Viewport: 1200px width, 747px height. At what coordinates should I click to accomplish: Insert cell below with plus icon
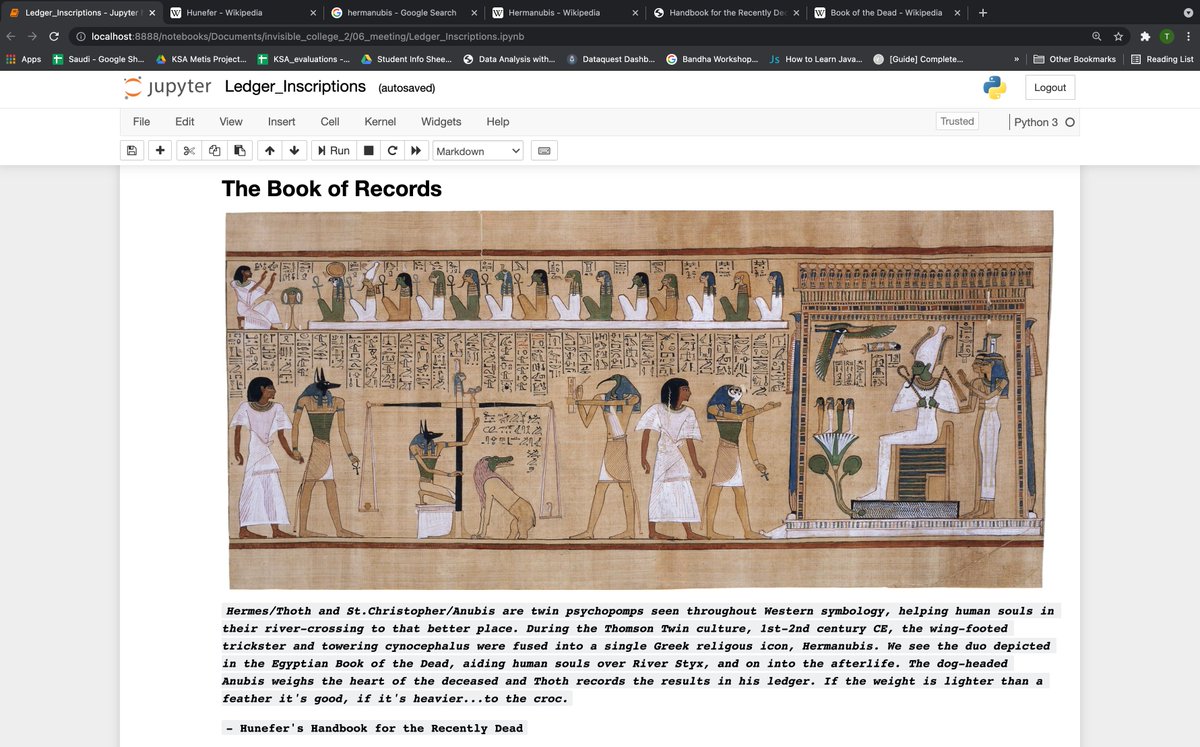[160, 151]
